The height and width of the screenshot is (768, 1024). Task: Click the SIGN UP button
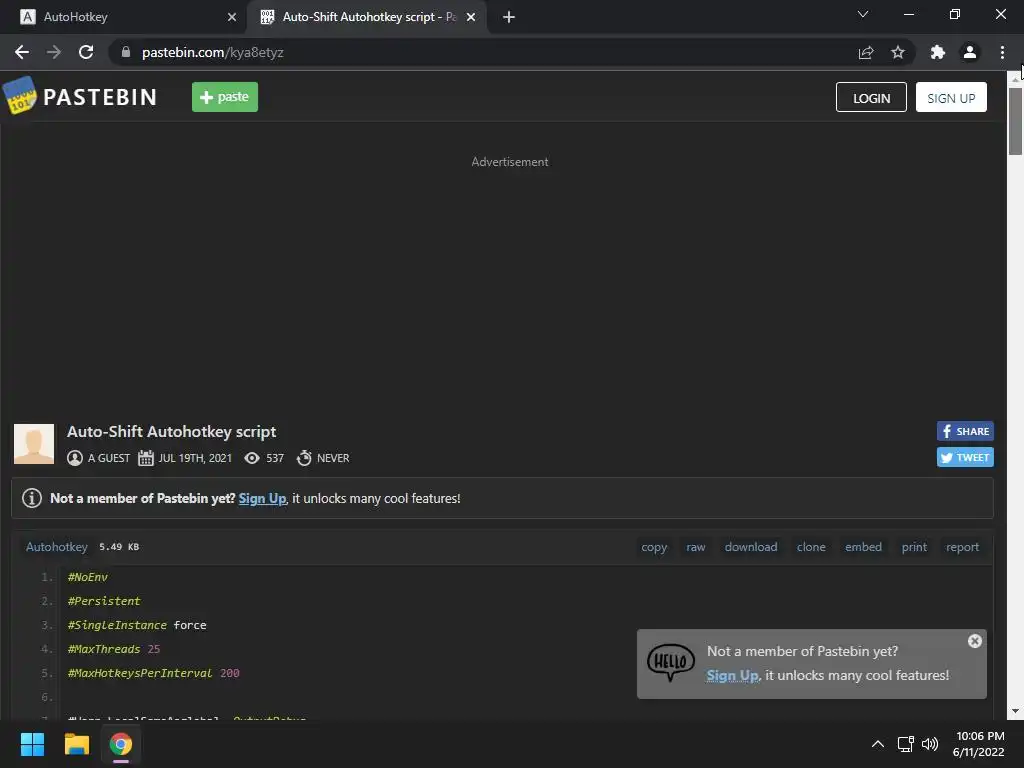[951, 97]
